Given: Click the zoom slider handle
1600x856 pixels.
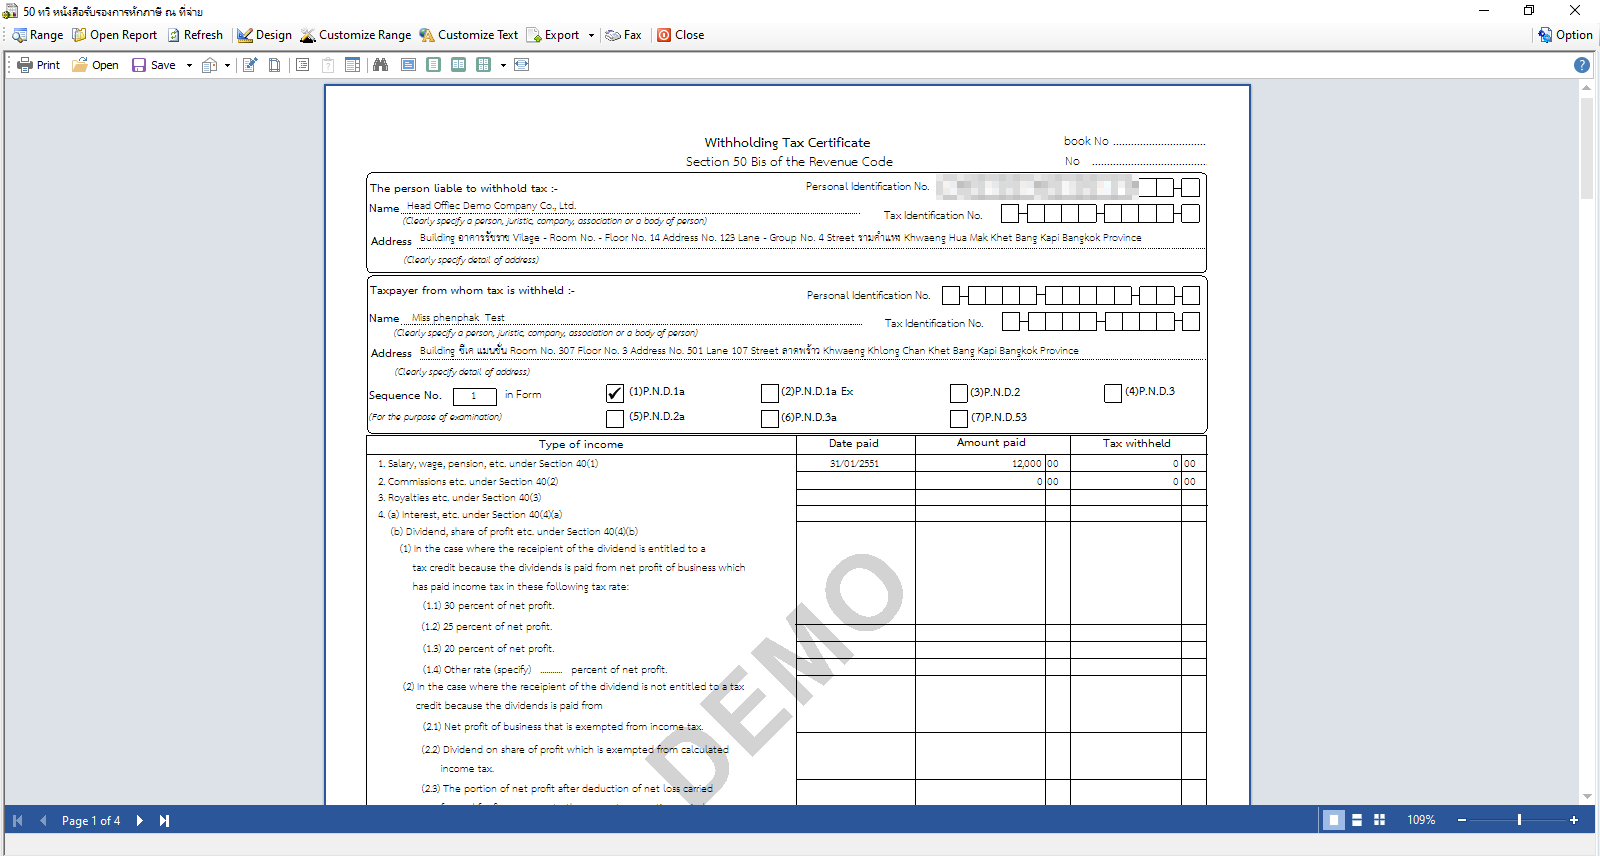Looking at the screenshot, I should point(1519,820).
